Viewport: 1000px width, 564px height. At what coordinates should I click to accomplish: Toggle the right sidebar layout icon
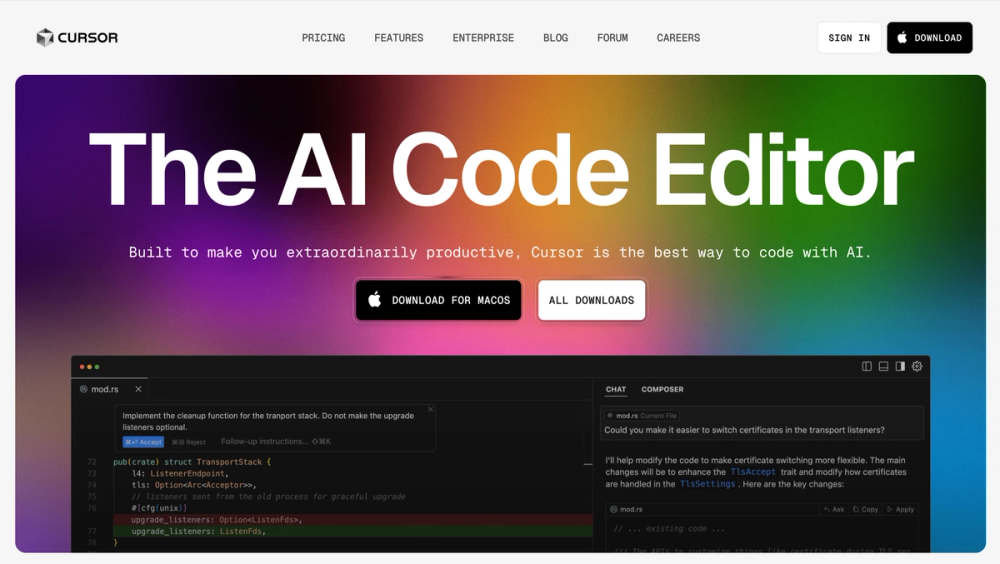click(x=900, y=366)
